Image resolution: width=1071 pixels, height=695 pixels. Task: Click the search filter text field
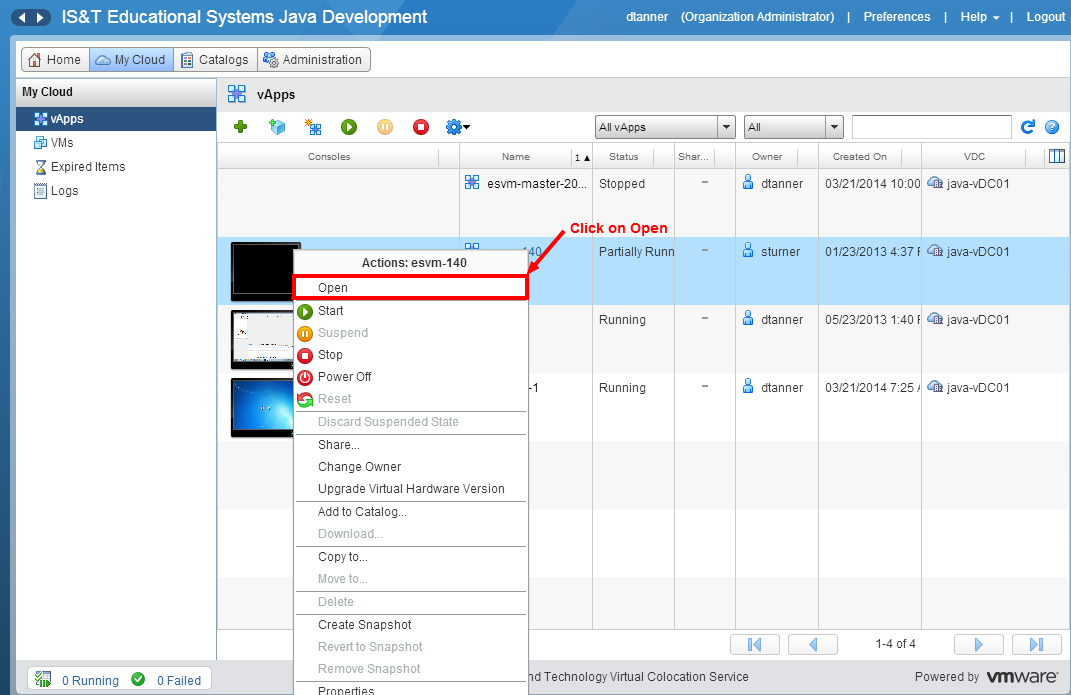tap(931, 127)
